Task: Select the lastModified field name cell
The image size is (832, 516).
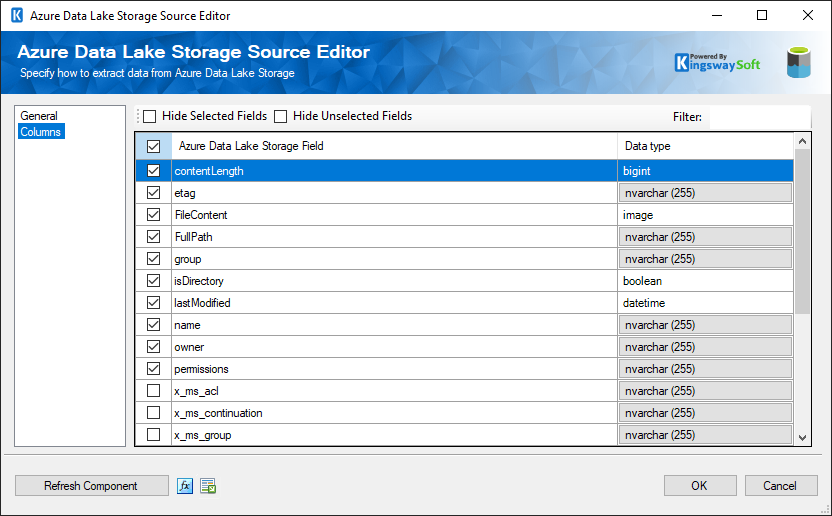Action: pos(394,303)
